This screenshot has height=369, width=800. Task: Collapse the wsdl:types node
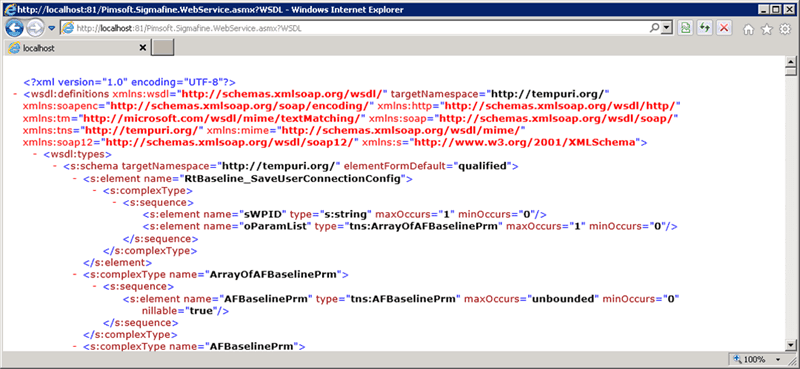point(35,154)
